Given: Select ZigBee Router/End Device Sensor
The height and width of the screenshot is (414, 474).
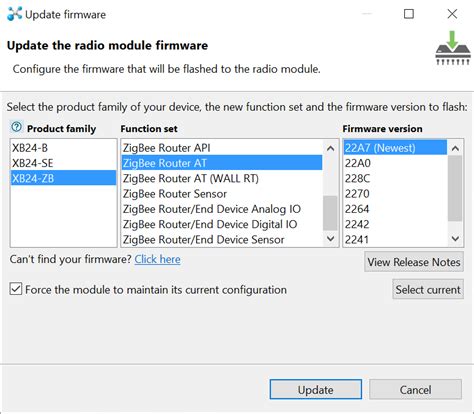Looking at the screenshot, I should 222,239.
